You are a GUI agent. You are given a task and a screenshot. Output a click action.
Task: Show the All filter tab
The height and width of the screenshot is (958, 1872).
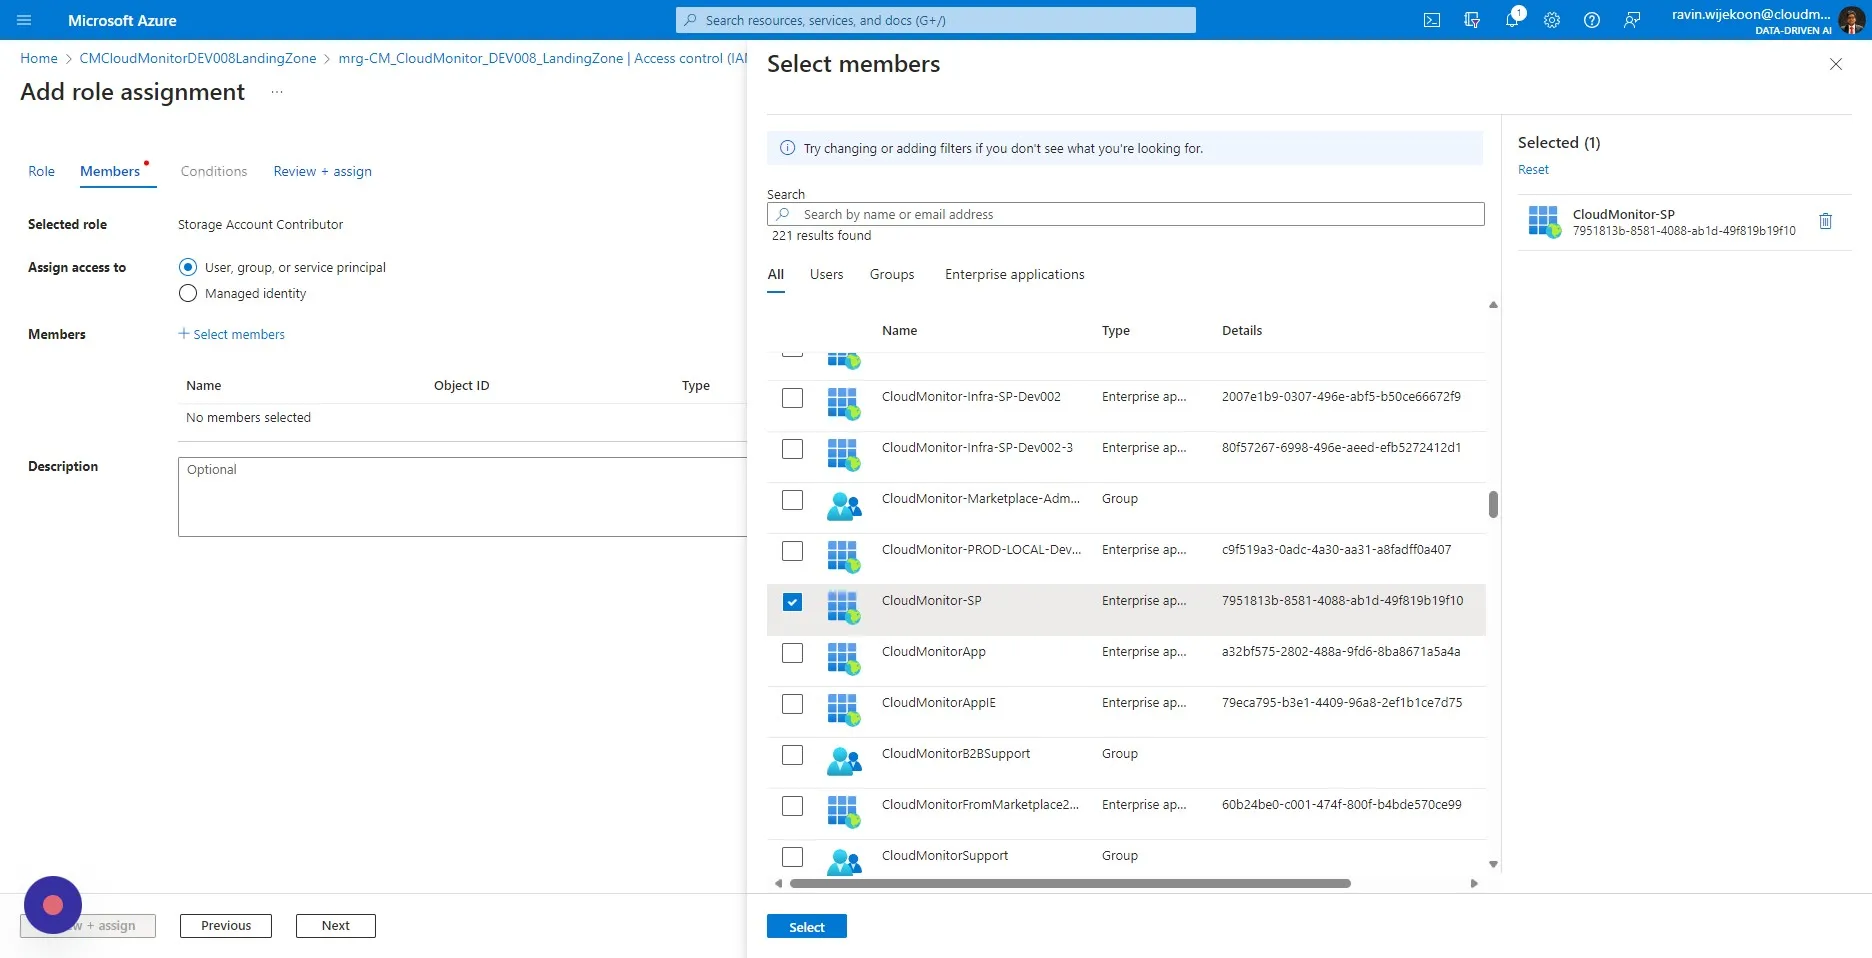(776, 274)
